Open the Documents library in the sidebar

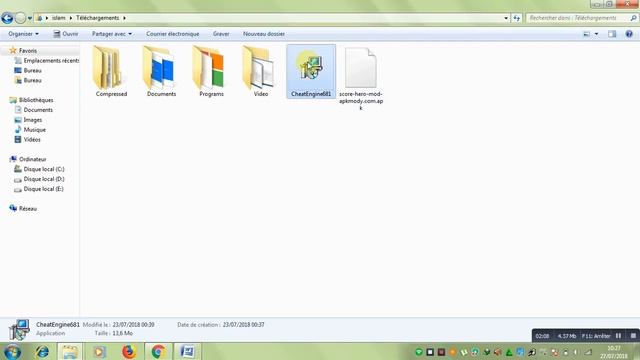[38, 110]
